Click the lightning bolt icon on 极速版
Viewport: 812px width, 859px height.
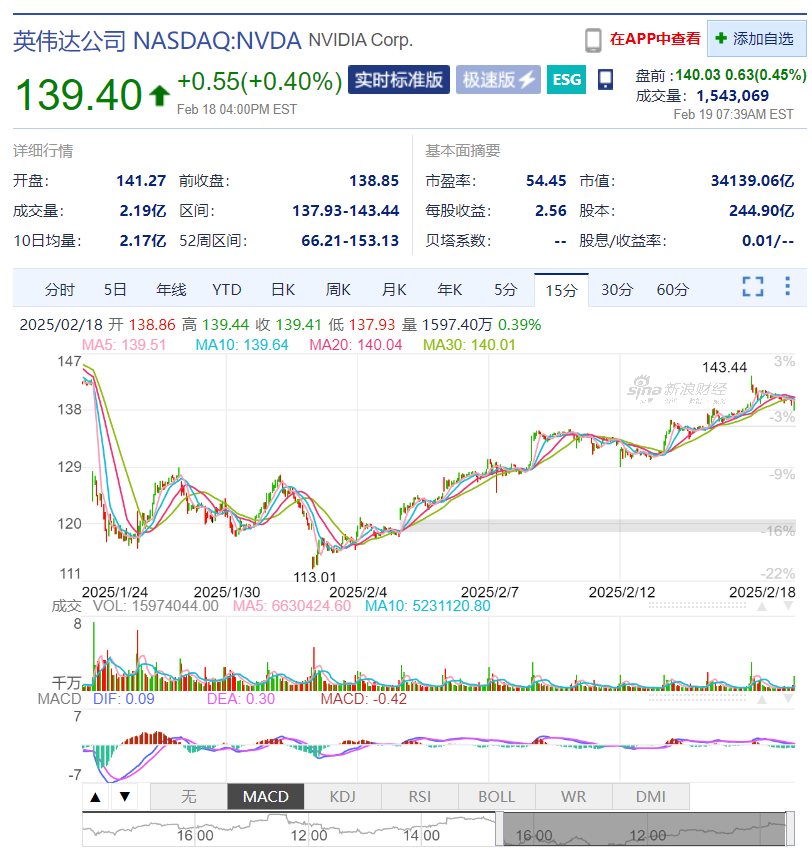pos(527,80)
